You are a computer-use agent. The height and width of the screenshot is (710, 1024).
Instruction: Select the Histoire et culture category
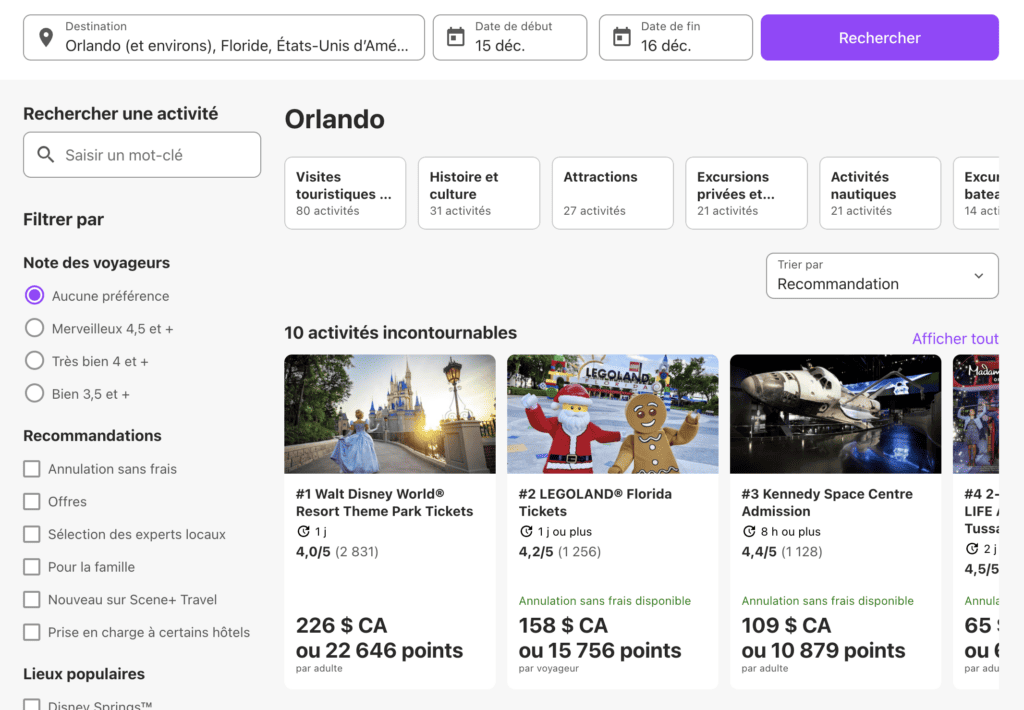[478, 192]
